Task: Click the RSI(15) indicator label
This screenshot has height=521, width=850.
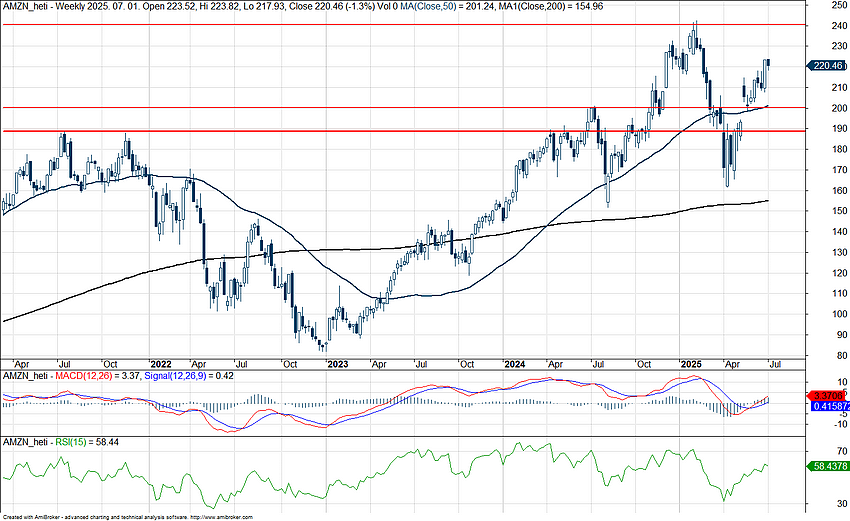Action: tap(71, 442)
